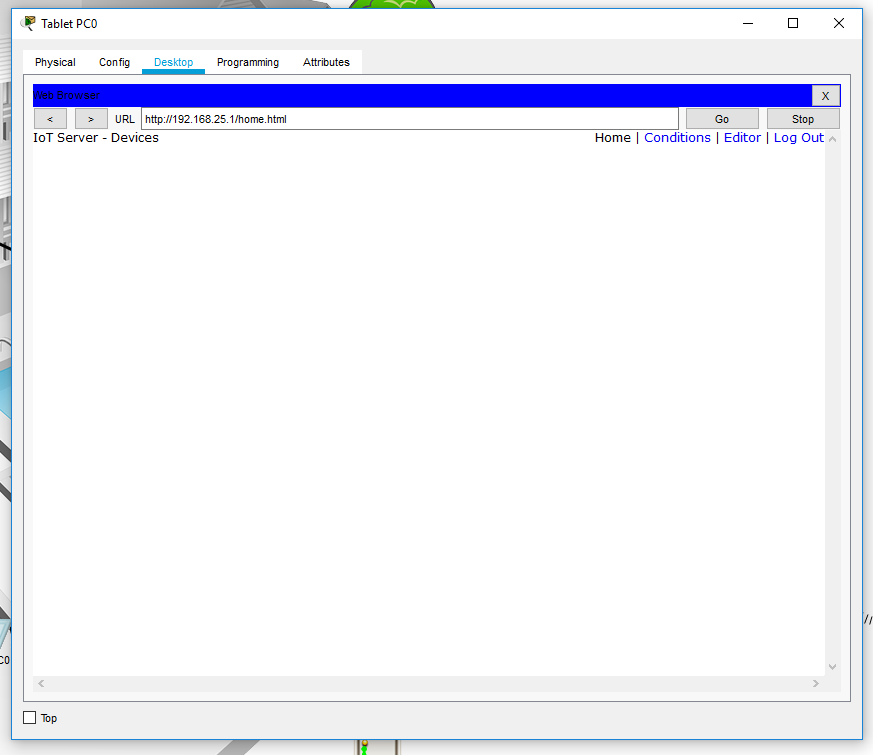The height and width of the screenshot is (755, 873).
Task: Switch to the Attributes tab
Action: pos(326,62)
